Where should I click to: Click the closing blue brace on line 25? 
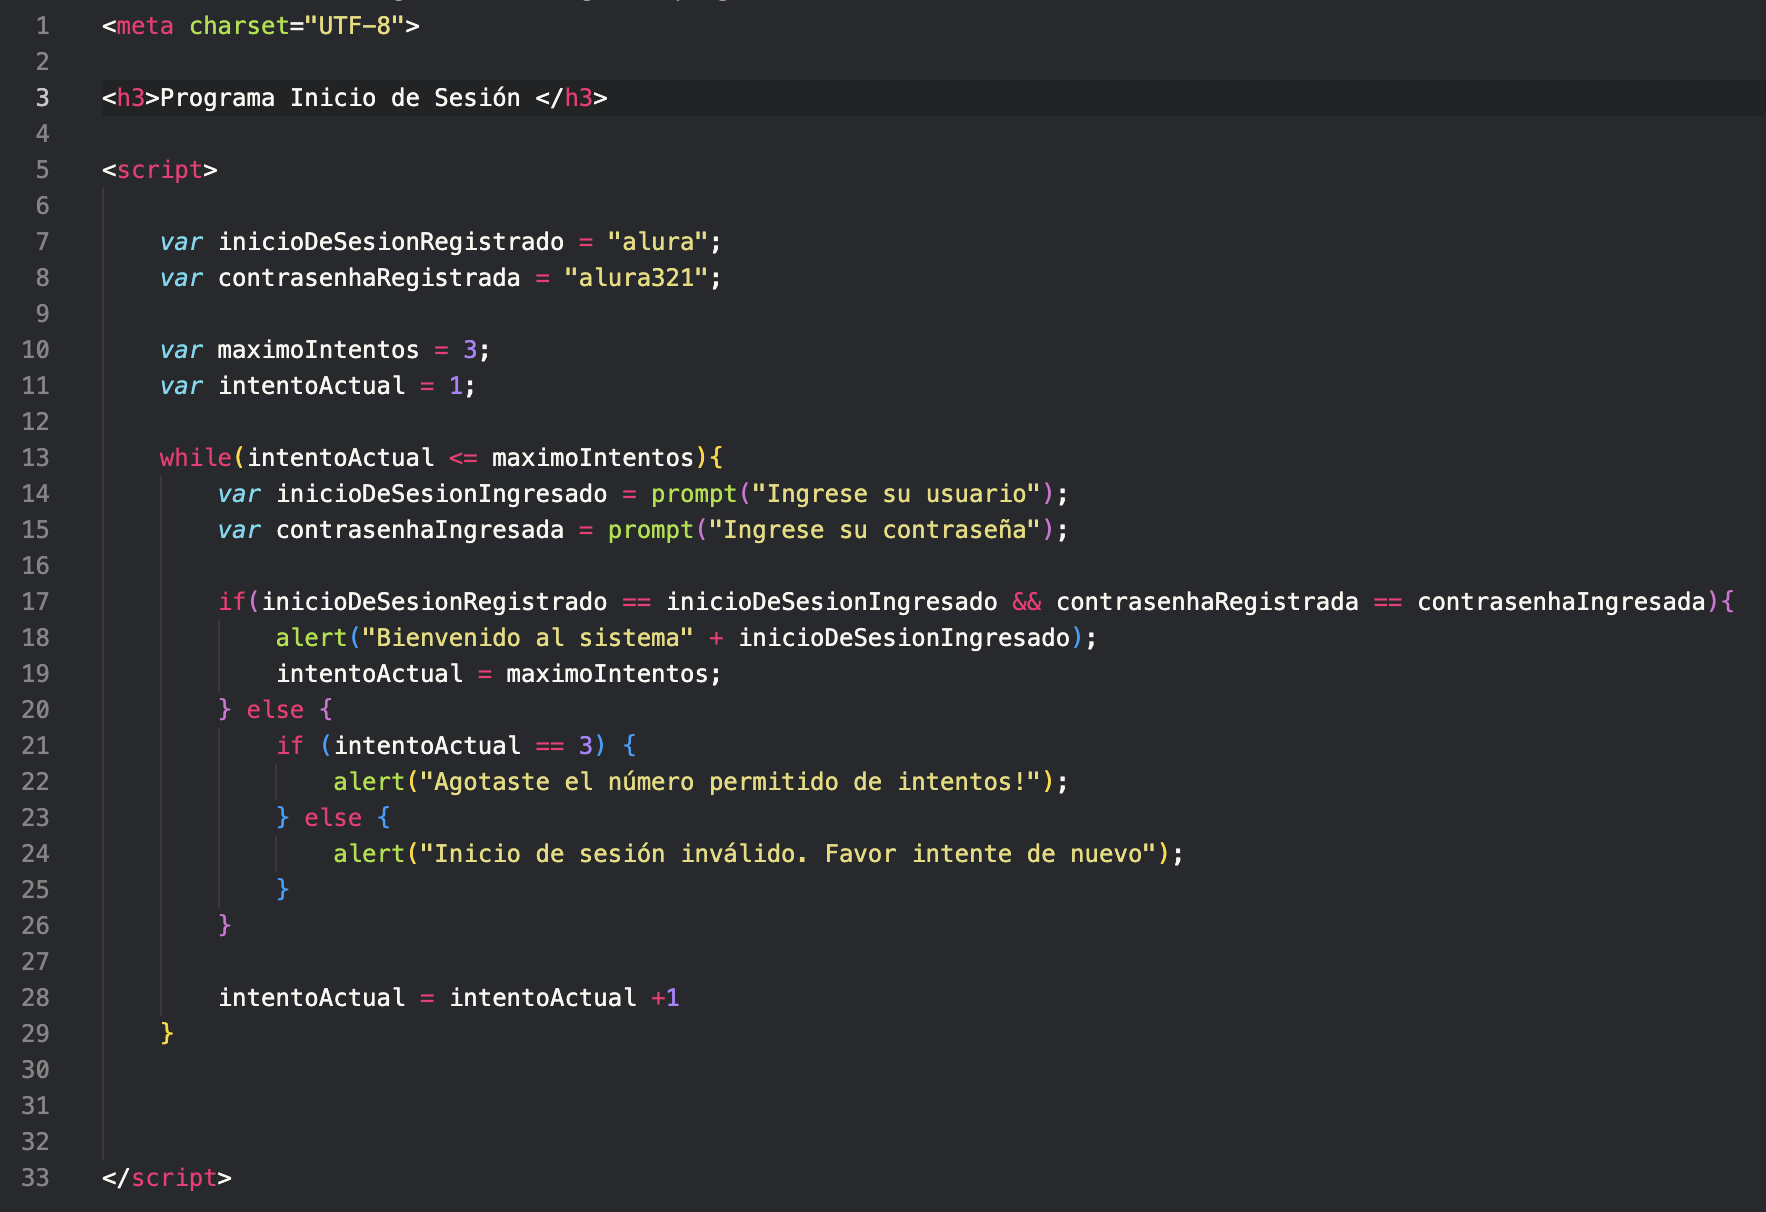(x=283, y=889)
